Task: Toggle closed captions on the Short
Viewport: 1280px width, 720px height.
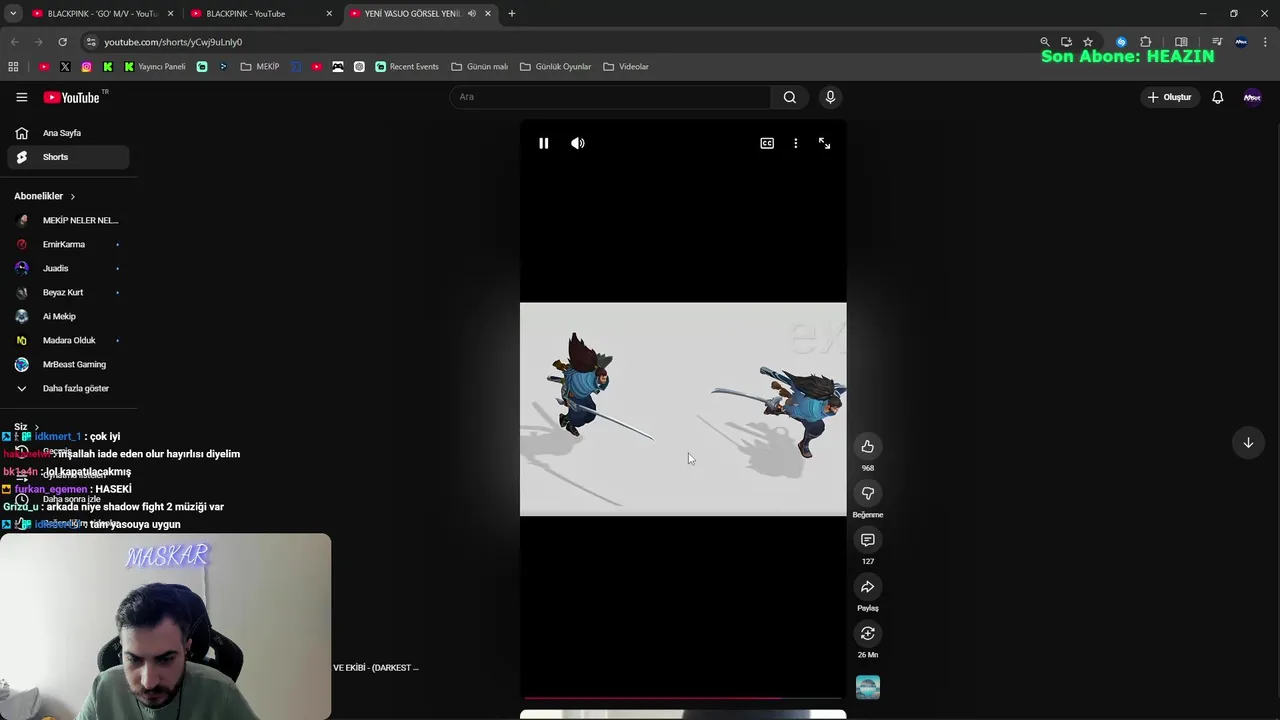Action: [x=767, y=143]
